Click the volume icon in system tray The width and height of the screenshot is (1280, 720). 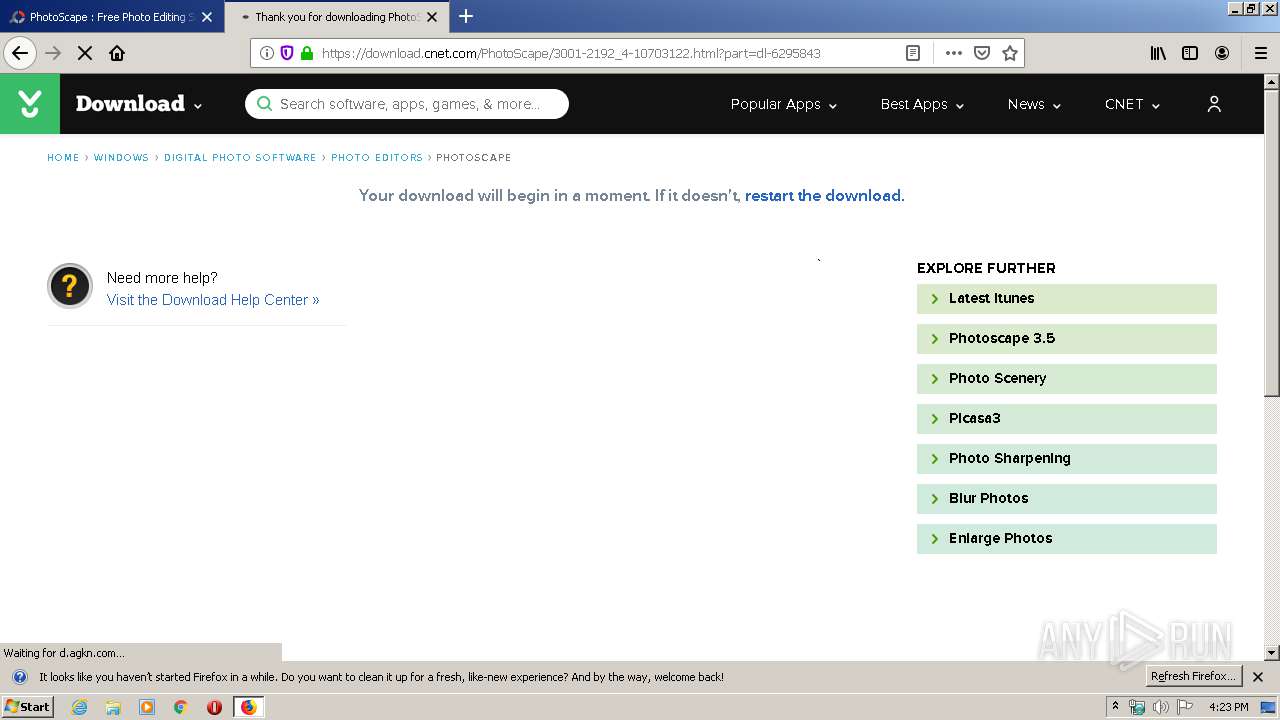1160,707
